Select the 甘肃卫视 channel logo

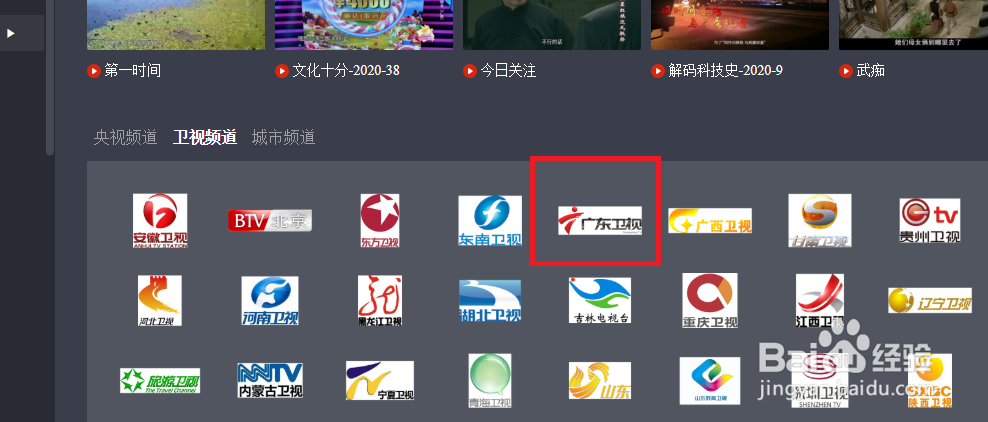point(820,220)
